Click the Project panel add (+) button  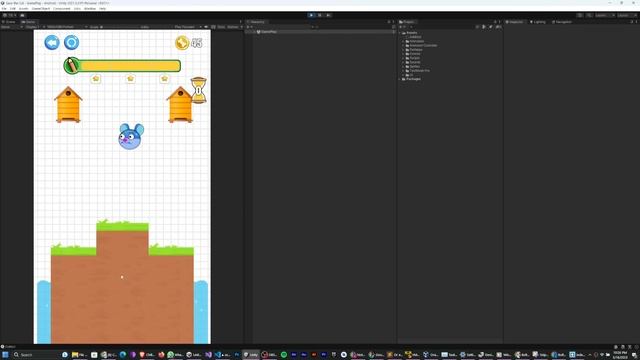coord(401,27)
